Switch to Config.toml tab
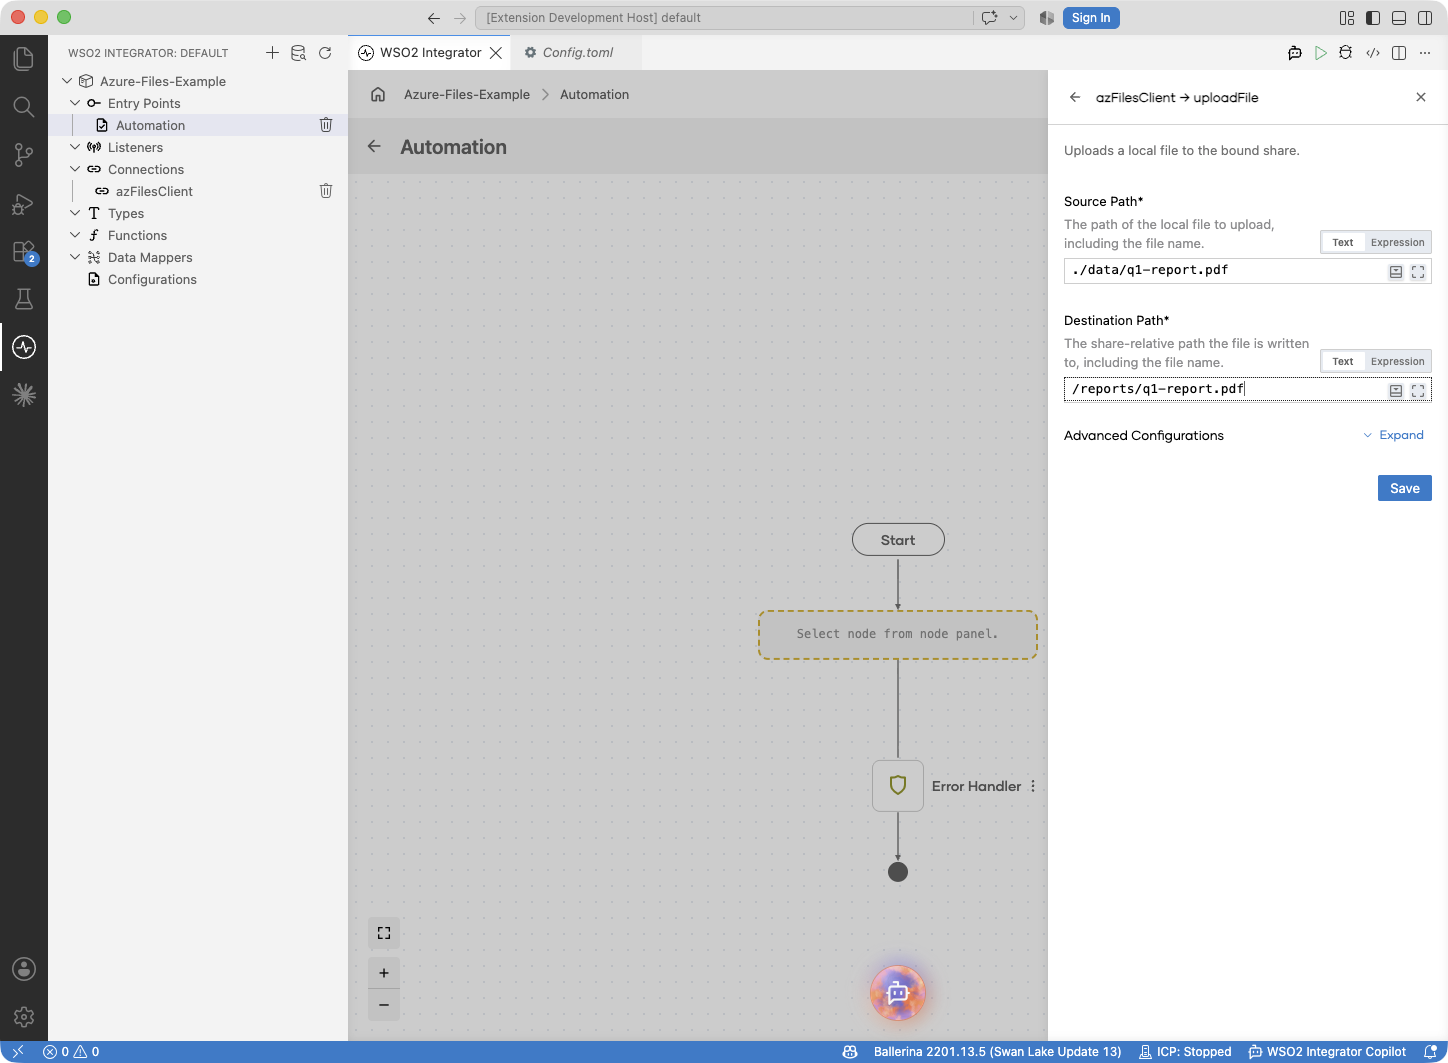Screen dimensions: 1448x1063 tap(577, 53)
